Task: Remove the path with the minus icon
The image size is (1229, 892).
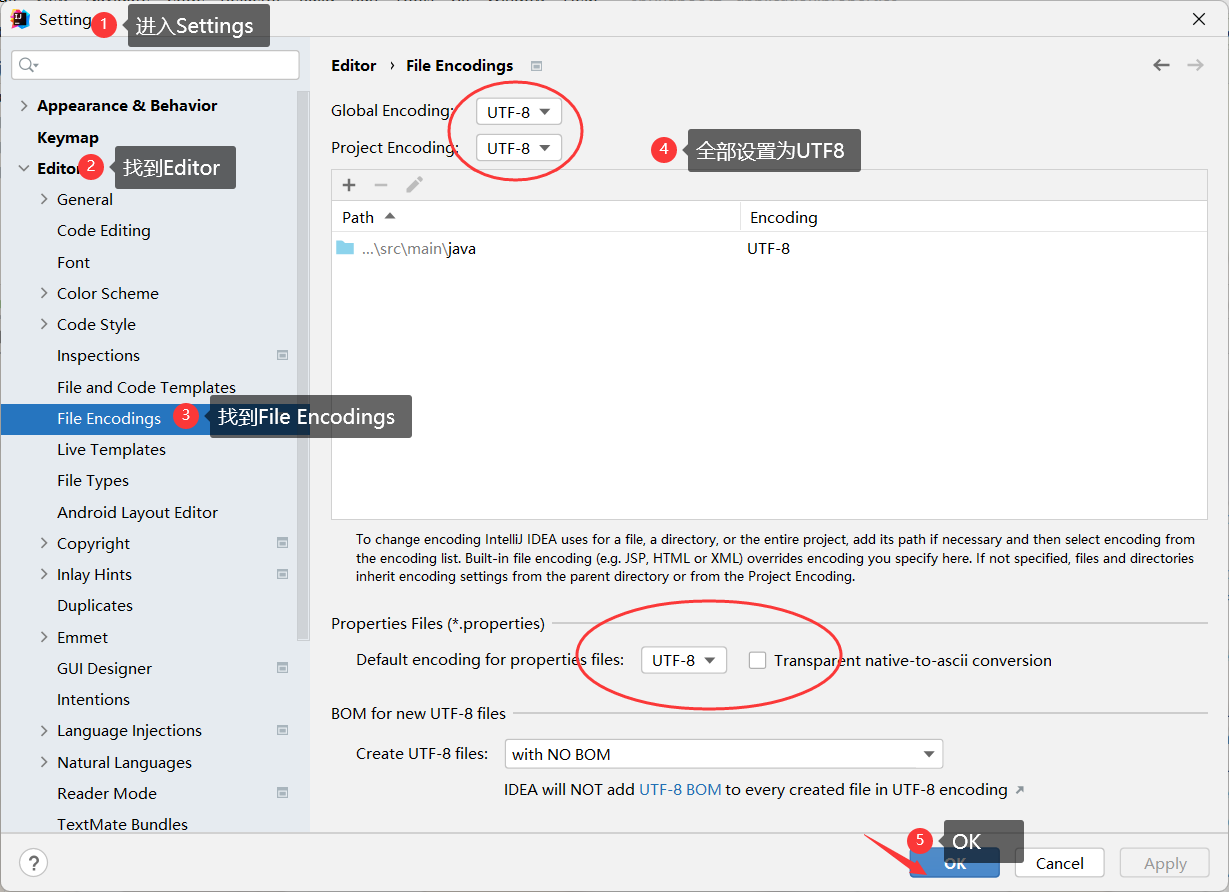Action: click(381, 185)
